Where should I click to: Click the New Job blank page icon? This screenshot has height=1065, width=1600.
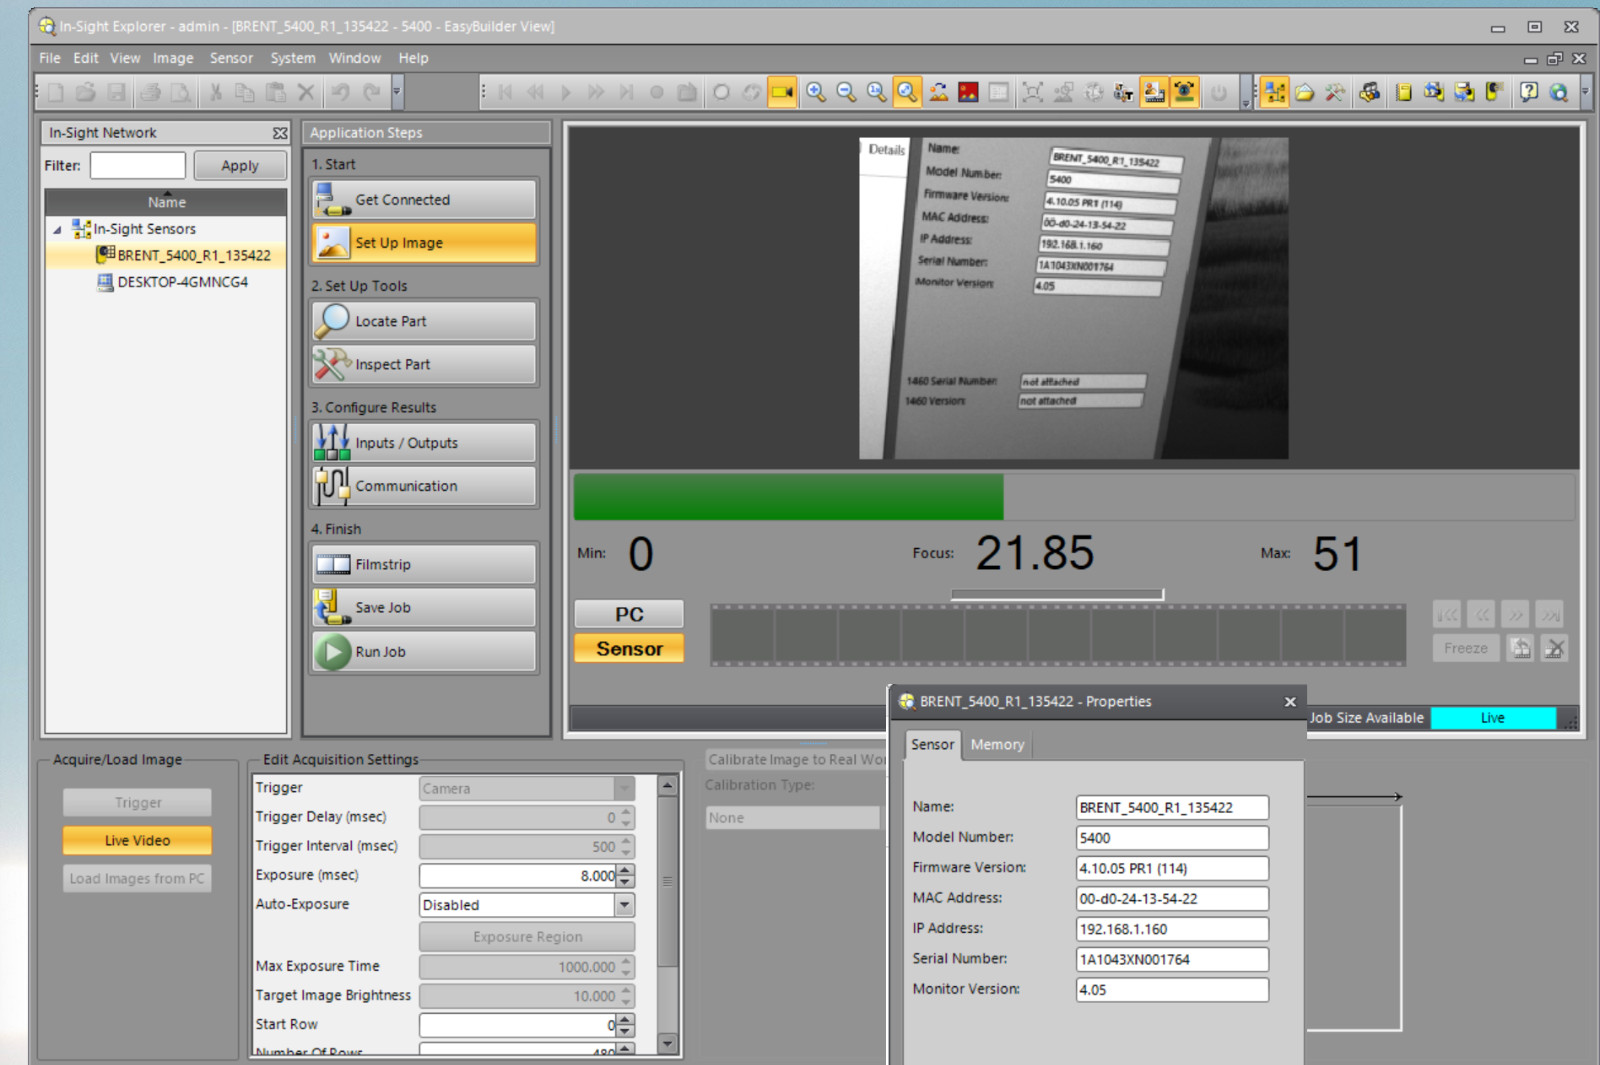(x=56, y=93)
